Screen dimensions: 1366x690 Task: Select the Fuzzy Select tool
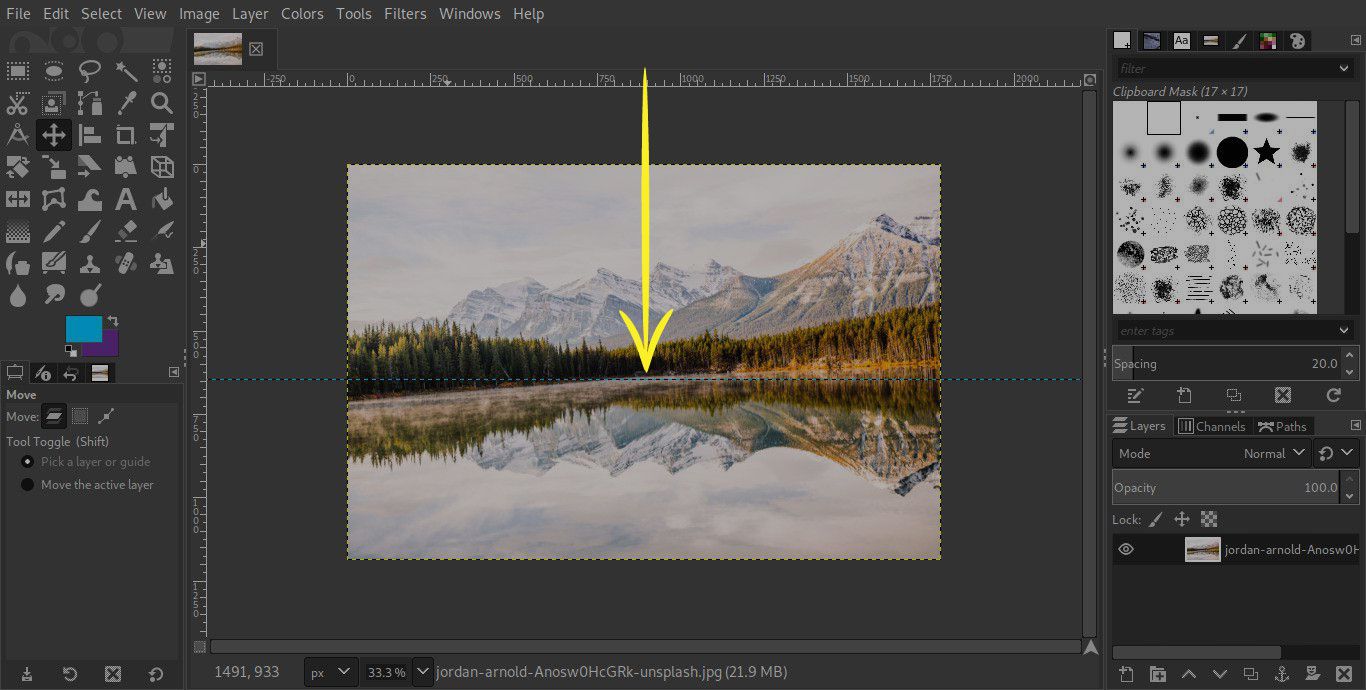click(x=124, y=70)
